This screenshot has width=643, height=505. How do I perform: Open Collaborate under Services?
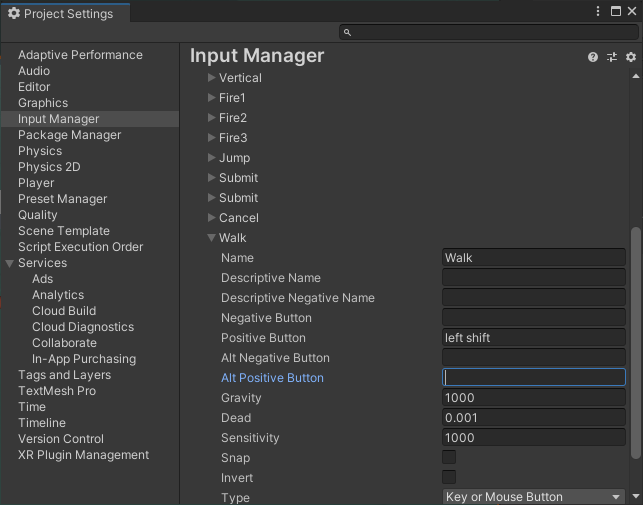(x=64, y=343)
